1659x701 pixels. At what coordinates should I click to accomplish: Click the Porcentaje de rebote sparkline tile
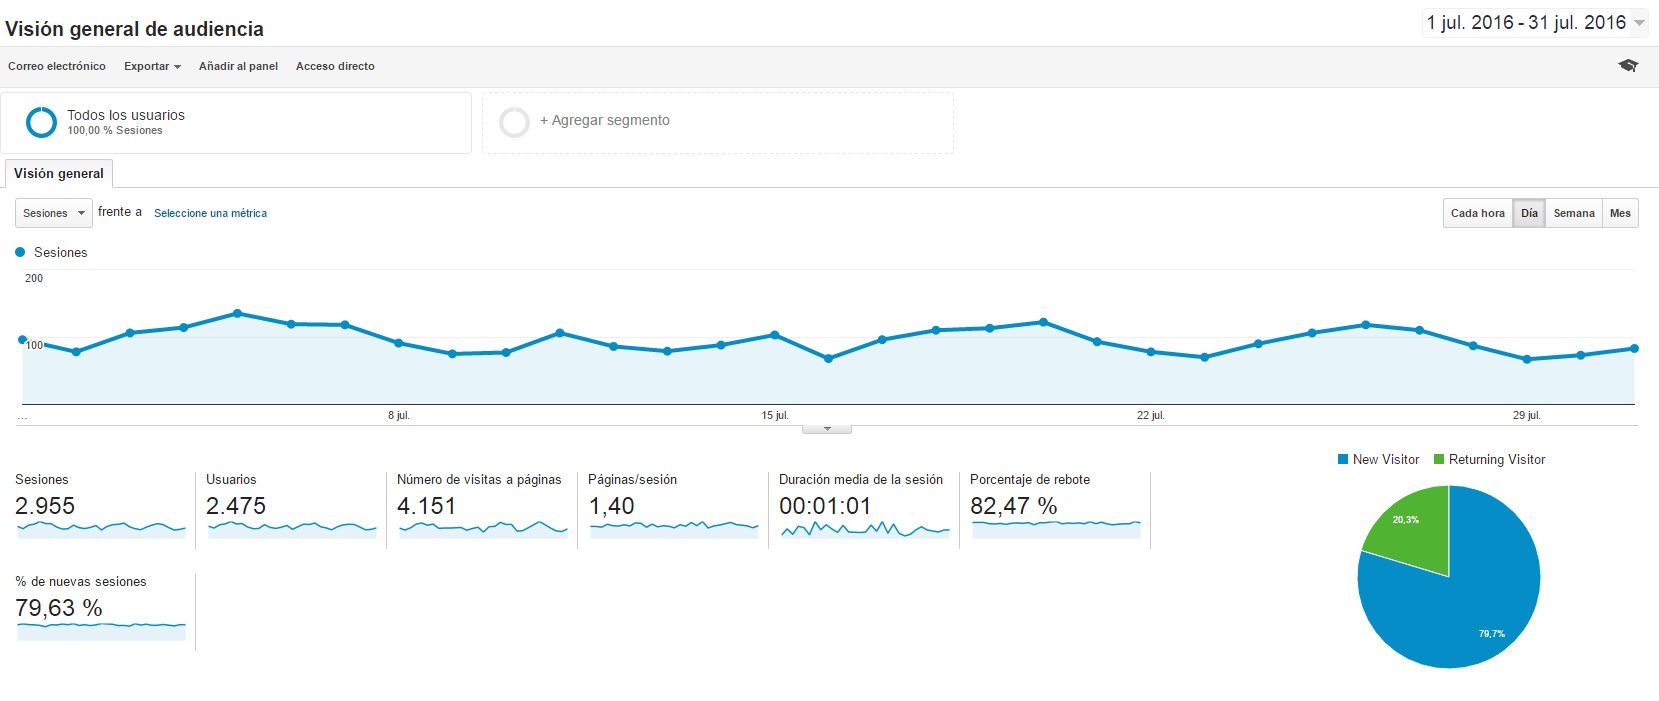(x=1056, y=525)
